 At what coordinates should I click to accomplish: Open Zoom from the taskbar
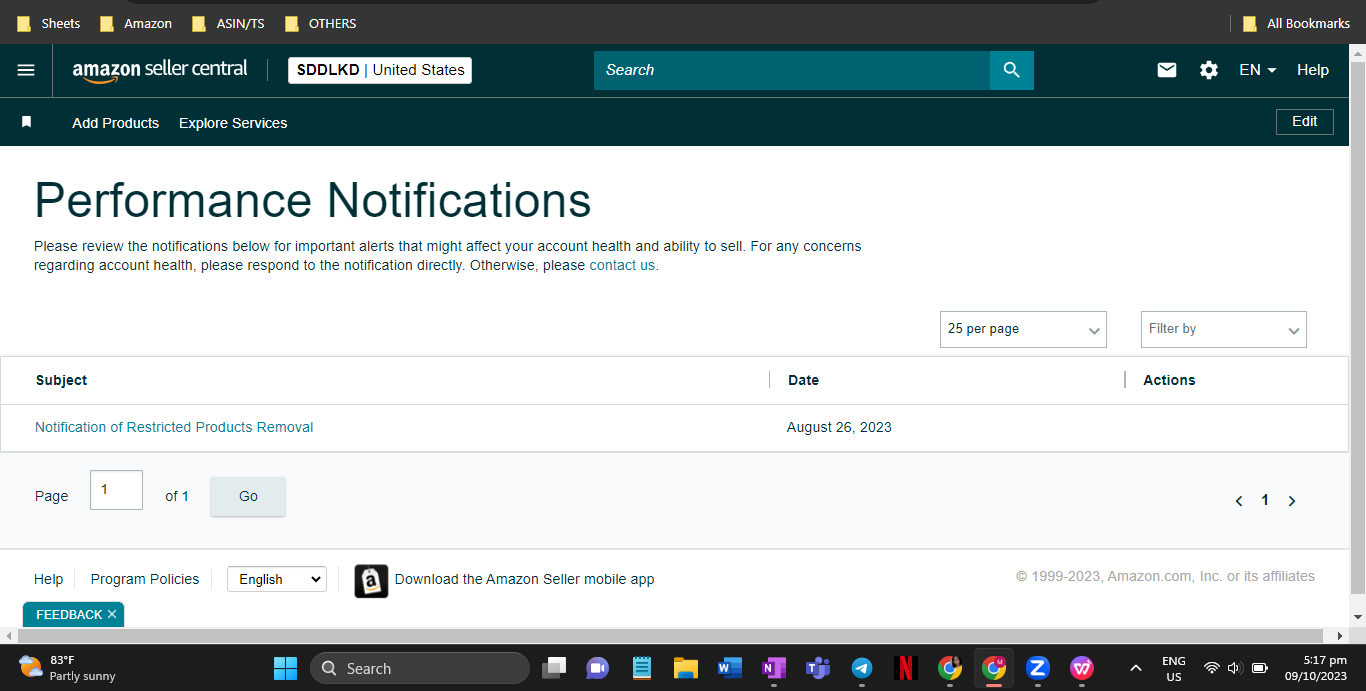click(1037, 668)
